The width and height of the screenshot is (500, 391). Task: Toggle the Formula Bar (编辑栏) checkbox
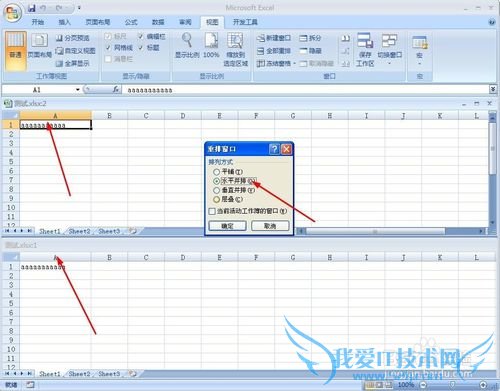141,36
